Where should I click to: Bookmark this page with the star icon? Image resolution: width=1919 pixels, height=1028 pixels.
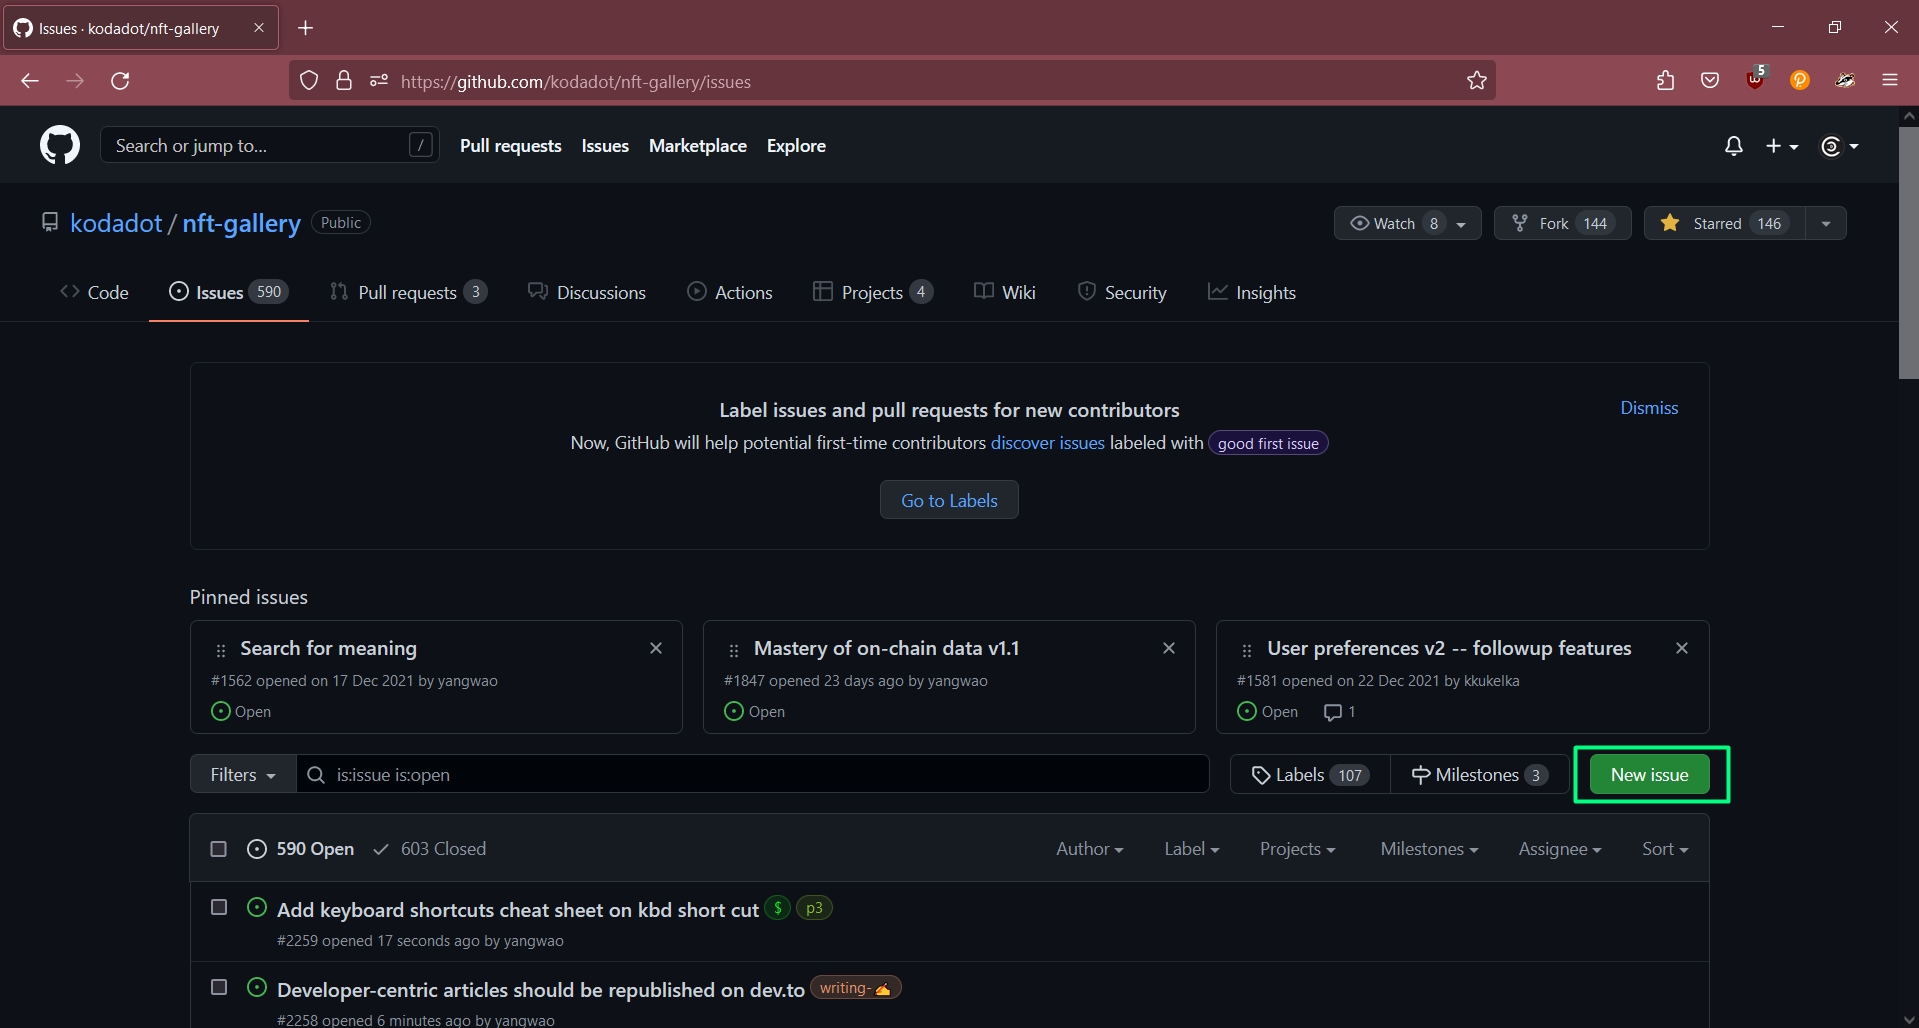[x=1476, y=81]
